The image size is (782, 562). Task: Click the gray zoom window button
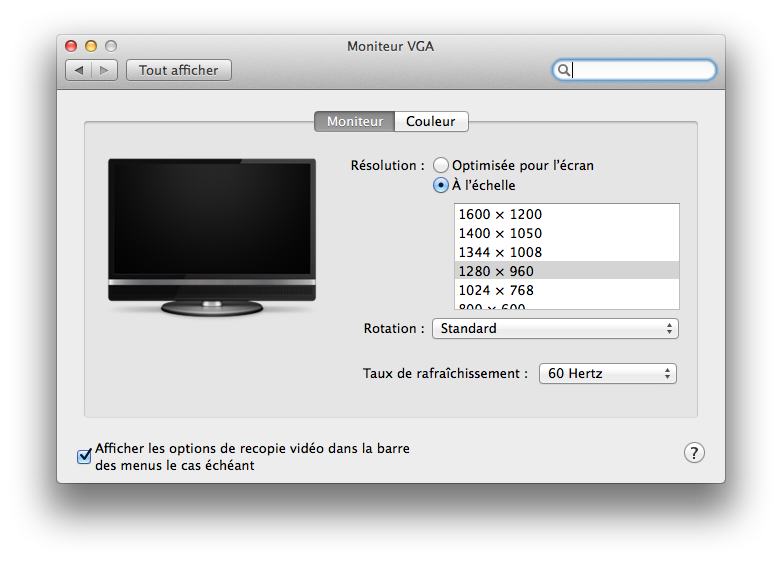point(111,46)
